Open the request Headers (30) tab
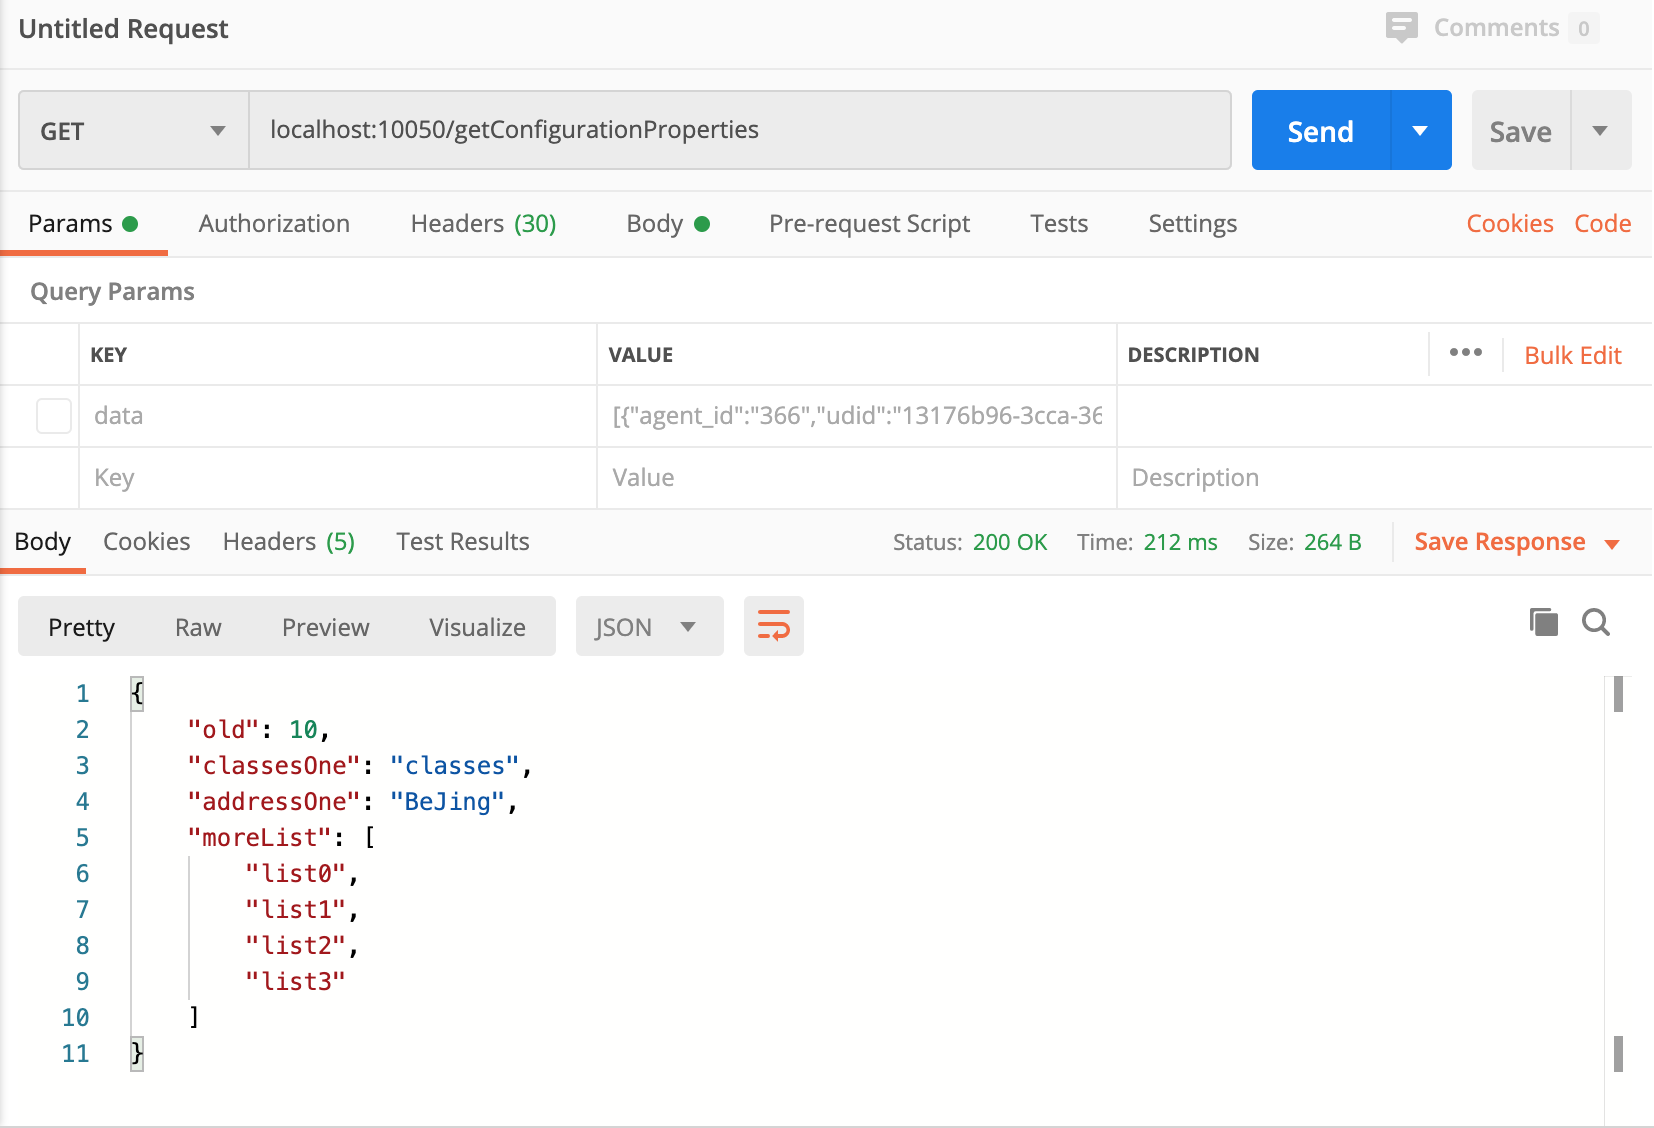This screenshot has width=1654, height=1128. click(483, 223)
